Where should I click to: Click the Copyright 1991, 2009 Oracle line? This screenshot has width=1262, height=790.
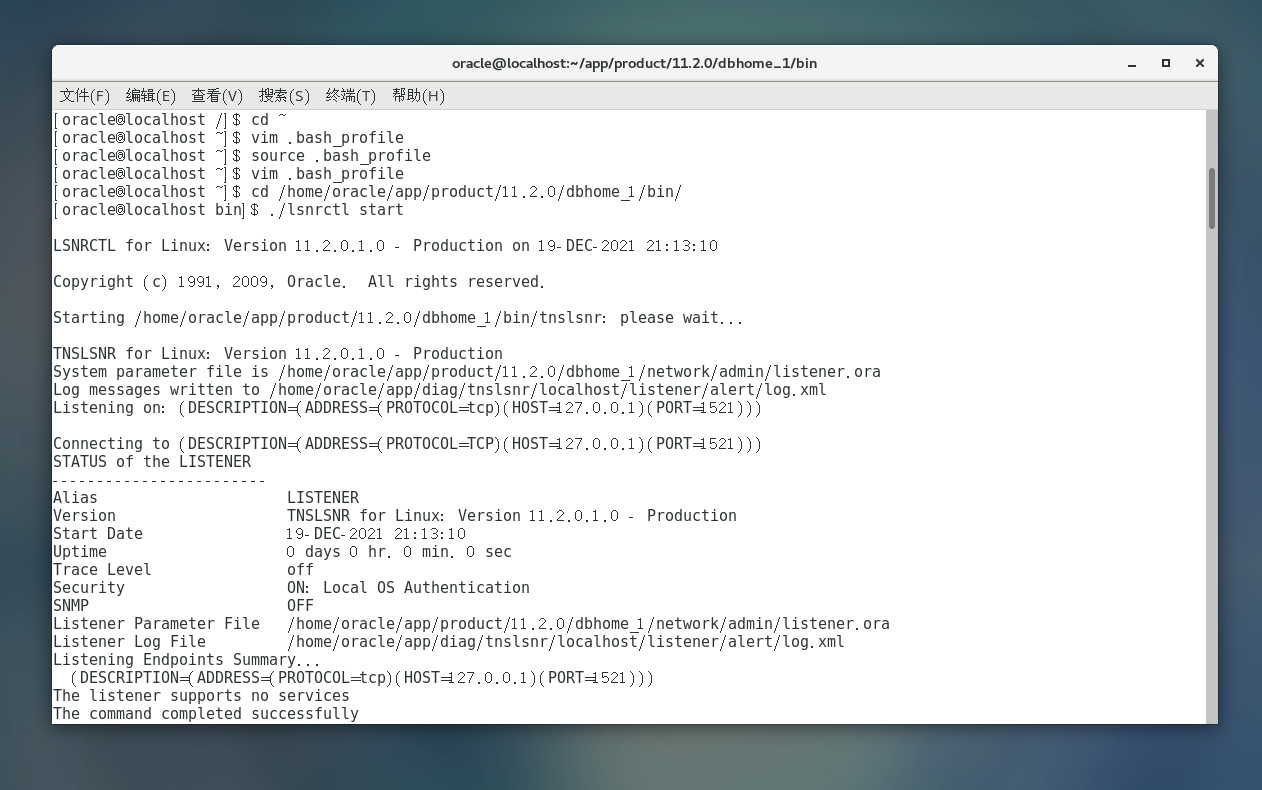tap(299, 282)
